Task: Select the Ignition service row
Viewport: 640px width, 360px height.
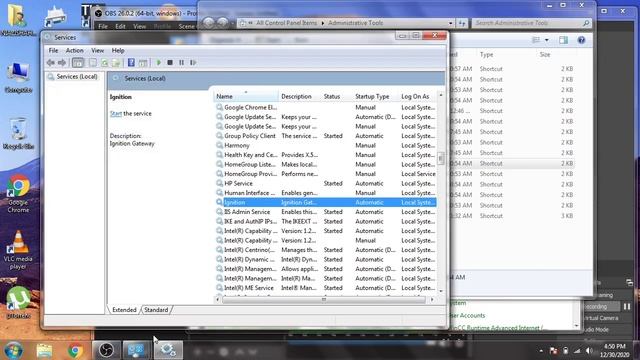Action: pyautogui.click(x=325, y=202)
